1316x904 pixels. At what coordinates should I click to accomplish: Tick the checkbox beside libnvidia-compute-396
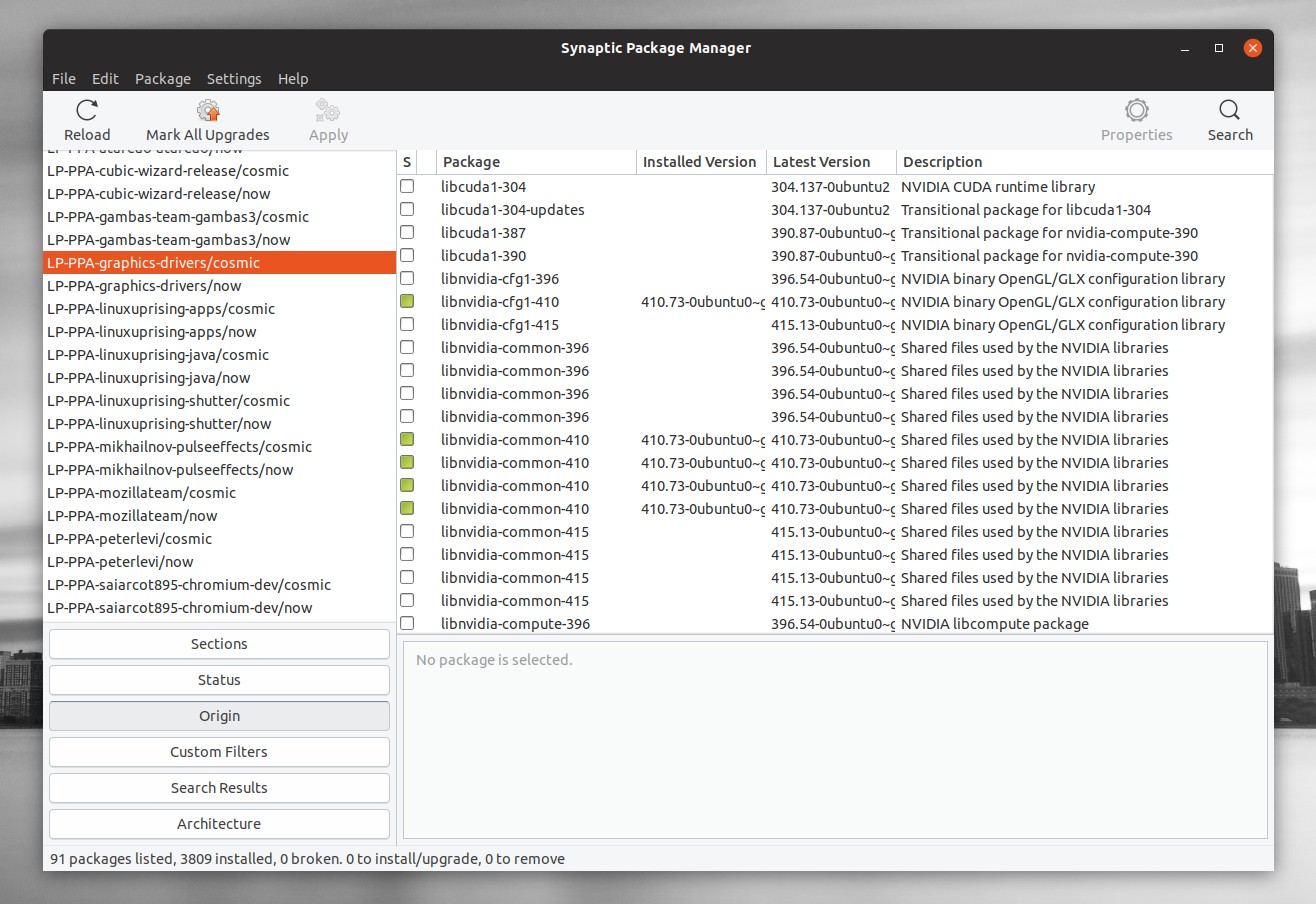click(x=407, y=623)
